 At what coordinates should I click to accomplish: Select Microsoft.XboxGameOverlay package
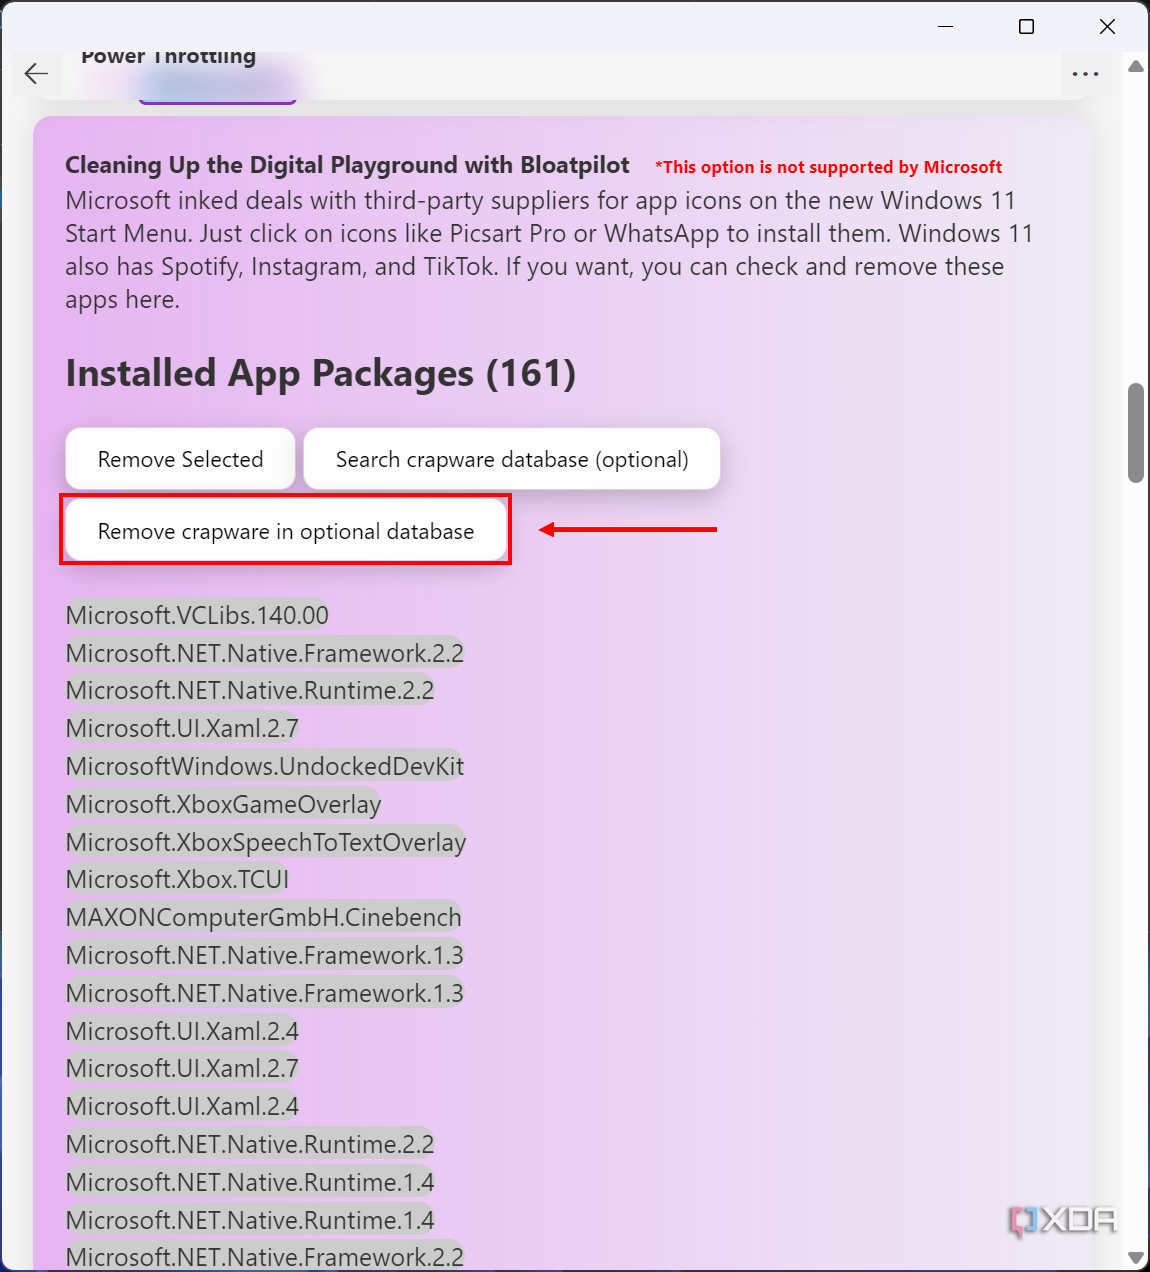point(224,804)
